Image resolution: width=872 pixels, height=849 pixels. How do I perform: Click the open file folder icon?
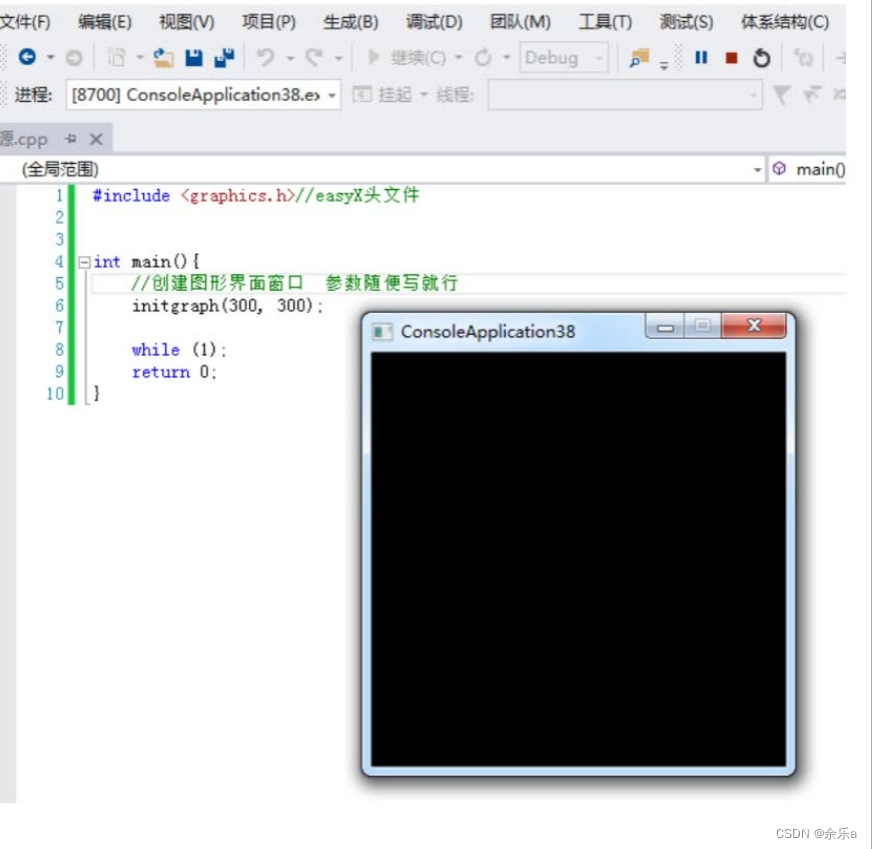pos(163,57)
